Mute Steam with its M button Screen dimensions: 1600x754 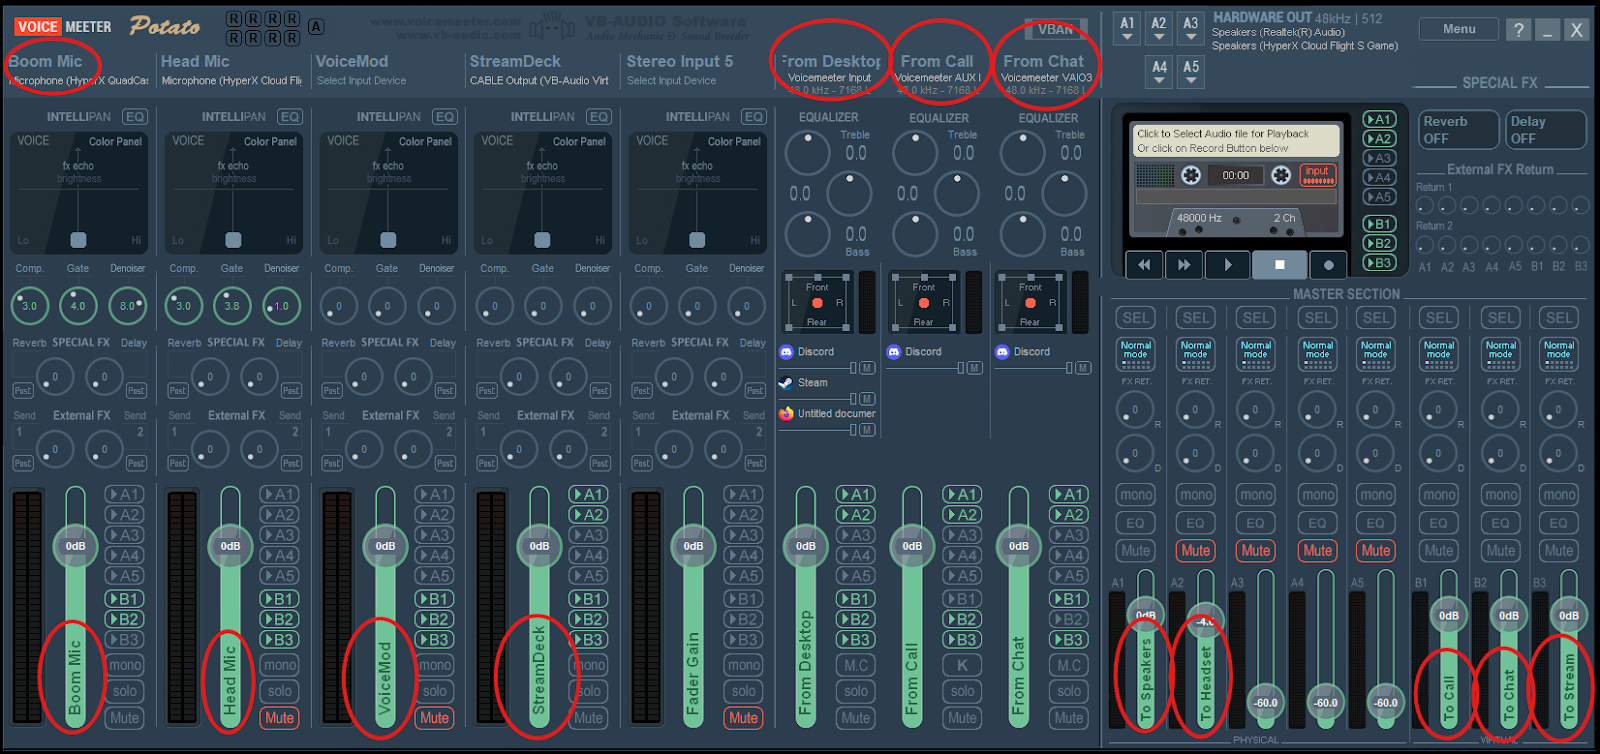pos(867,399)
